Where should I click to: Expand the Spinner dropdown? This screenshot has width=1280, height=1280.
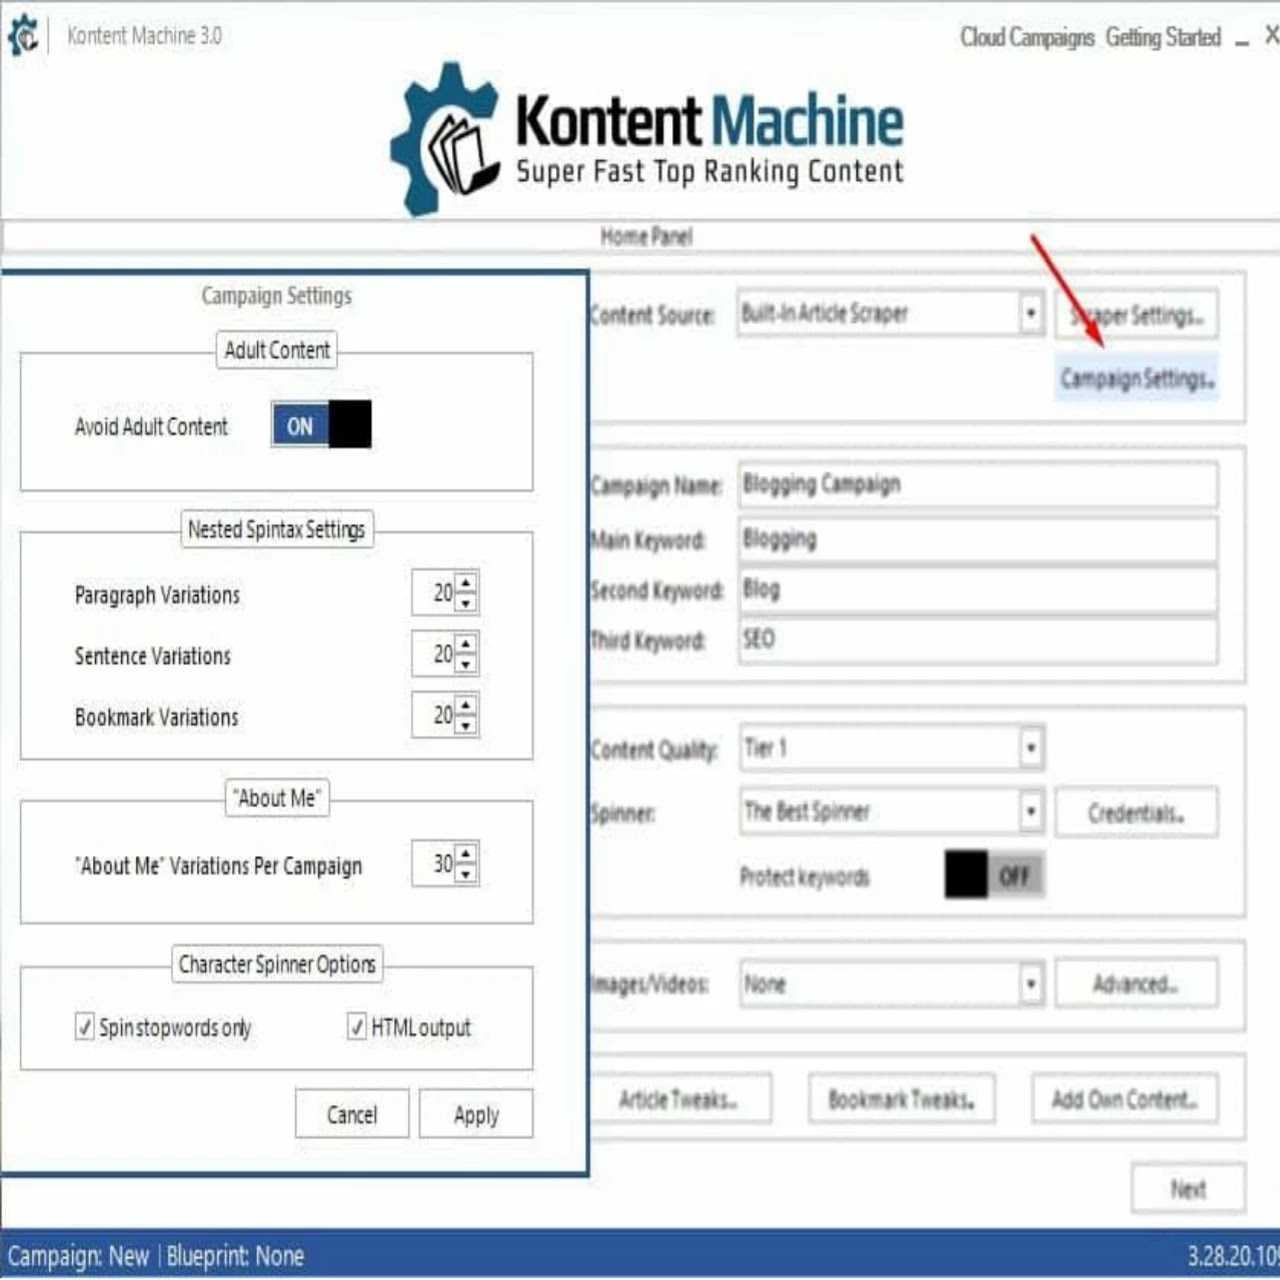coord(1030,811)
